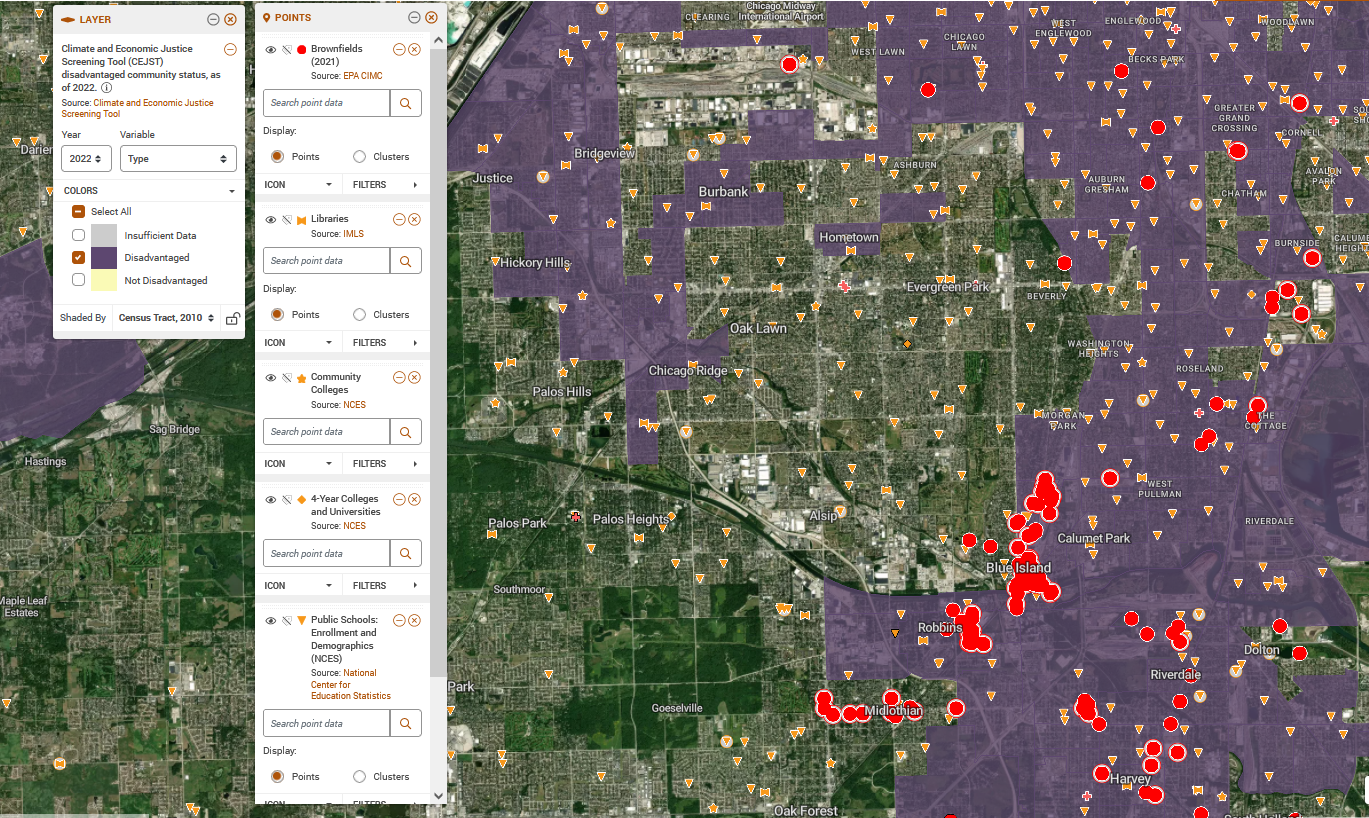Toggle label icon for 4-Year Colleges layer

point(286,499)
